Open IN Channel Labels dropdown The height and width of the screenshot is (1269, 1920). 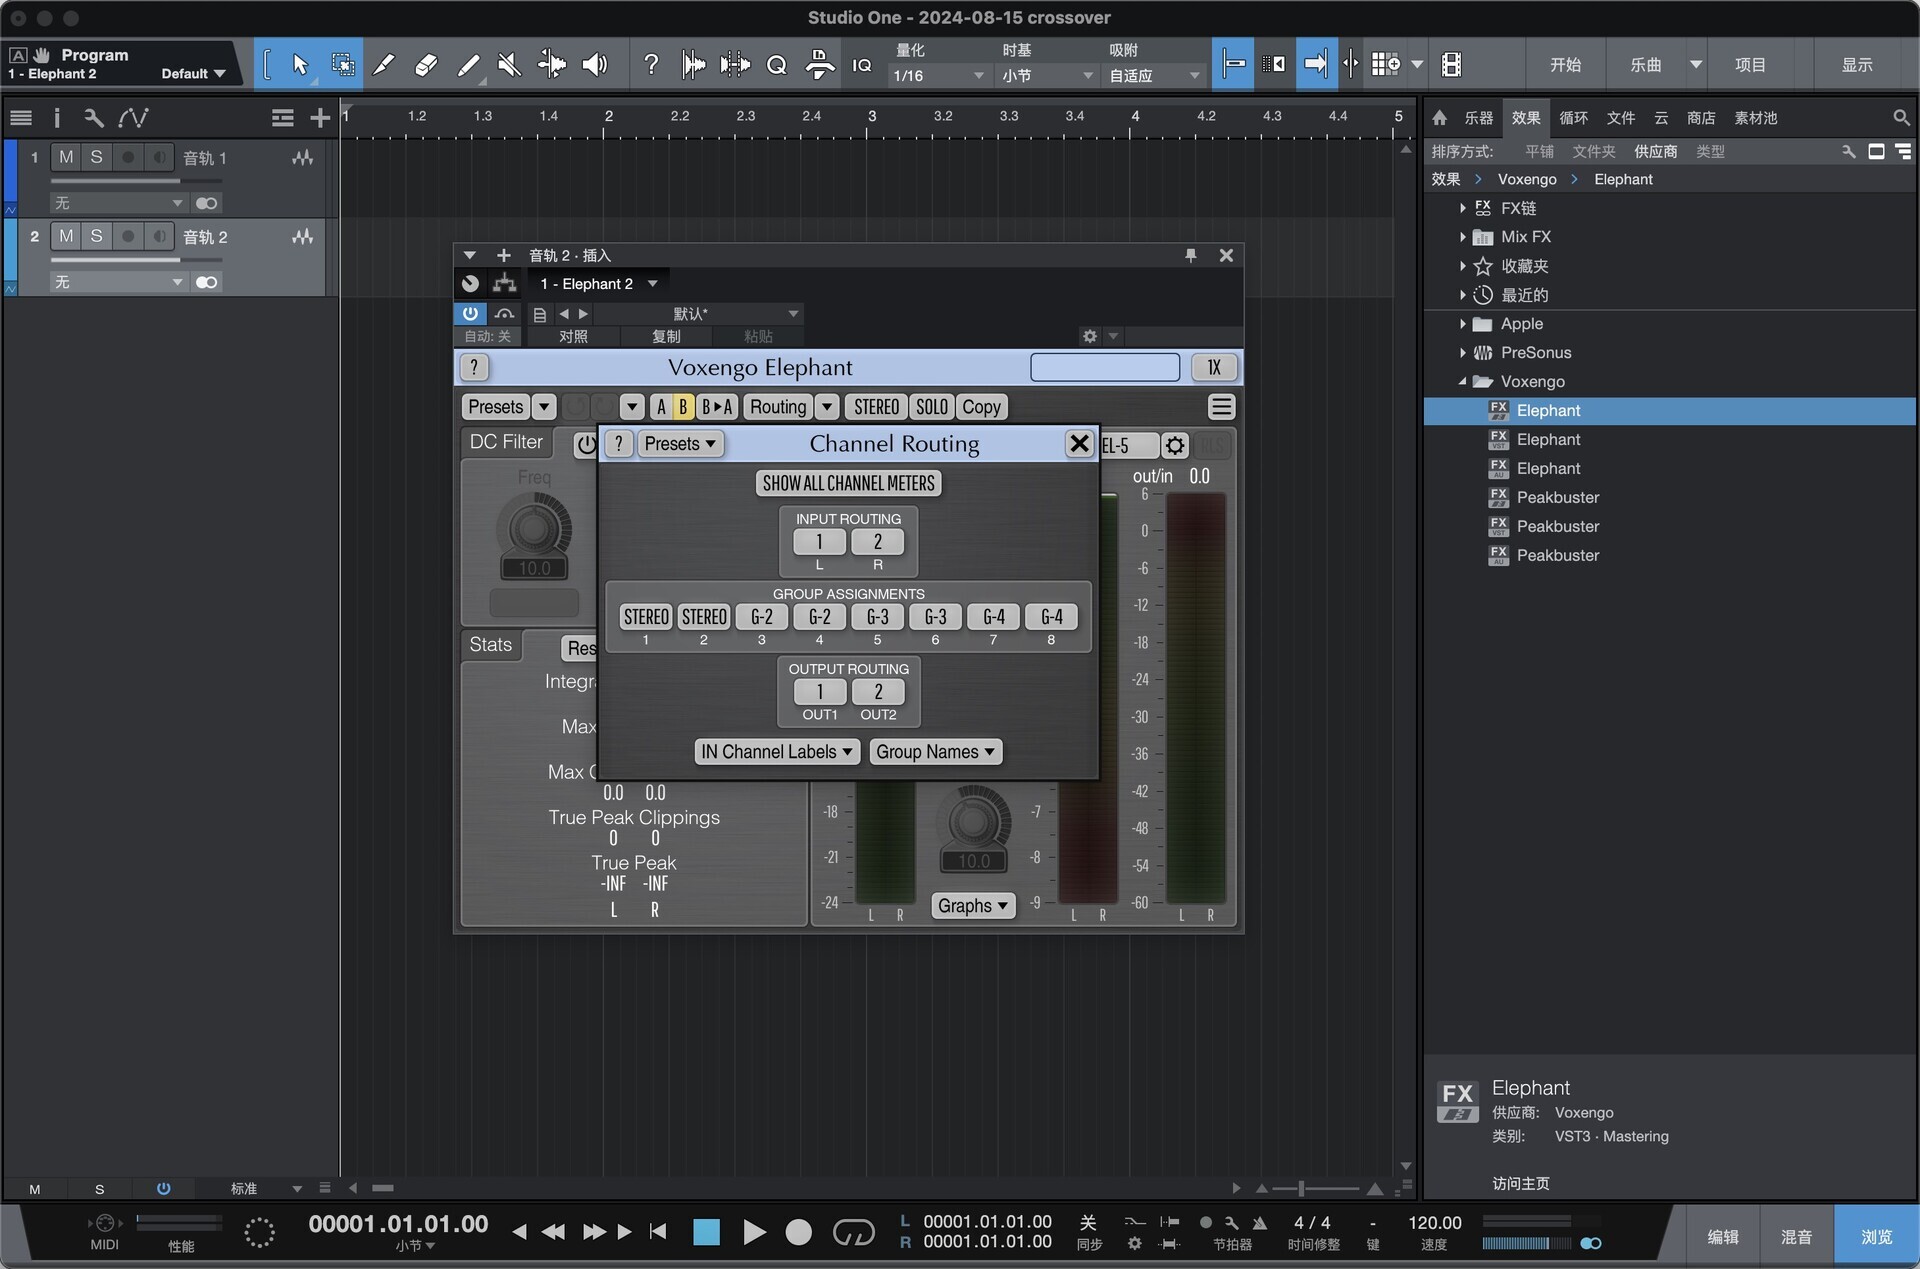777,752
